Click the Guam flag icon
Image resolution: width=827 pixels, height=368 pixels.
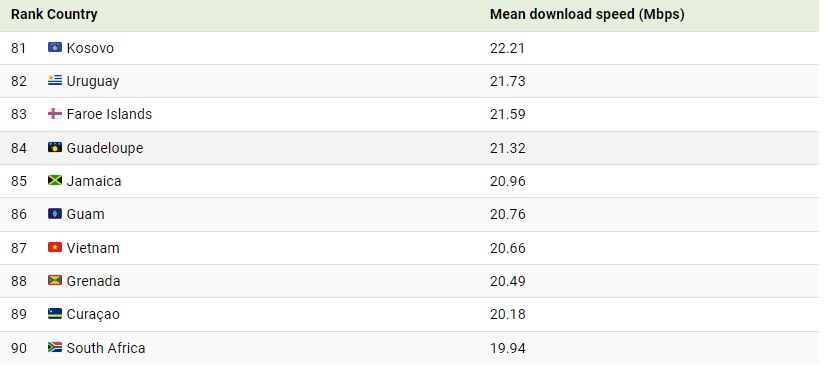(55, 214)
